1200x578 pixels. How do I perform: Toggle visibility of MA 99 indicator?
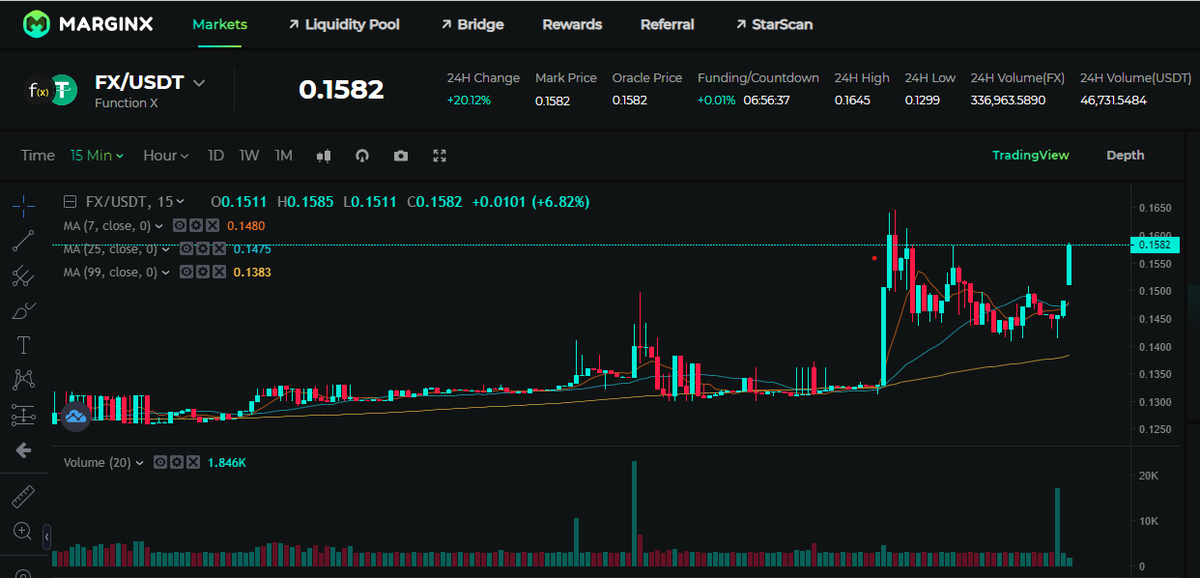[186, 272]
